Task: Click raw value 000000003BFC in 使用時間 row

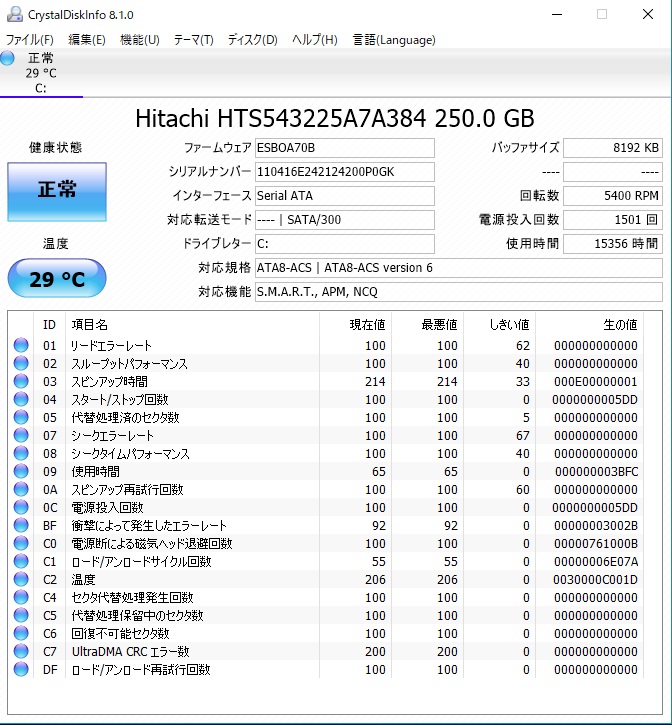Action: [x=596, y=472]
